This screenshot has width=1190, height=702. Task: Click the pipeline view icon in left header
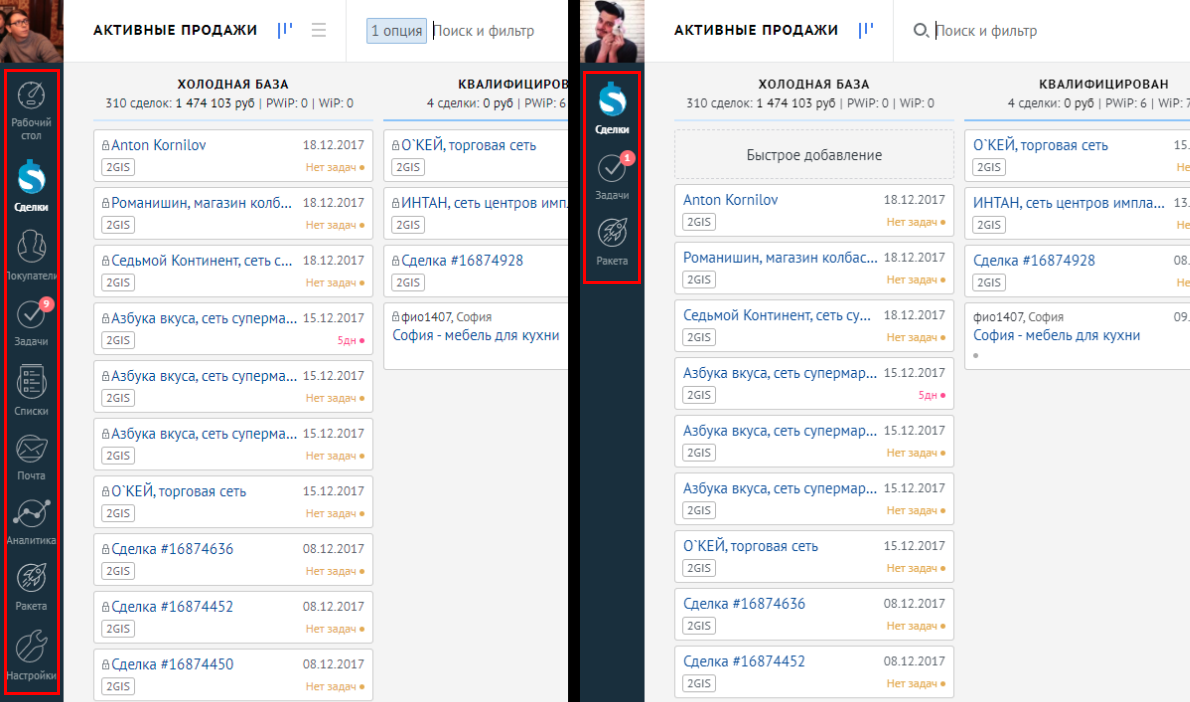(x=285, y=30)
